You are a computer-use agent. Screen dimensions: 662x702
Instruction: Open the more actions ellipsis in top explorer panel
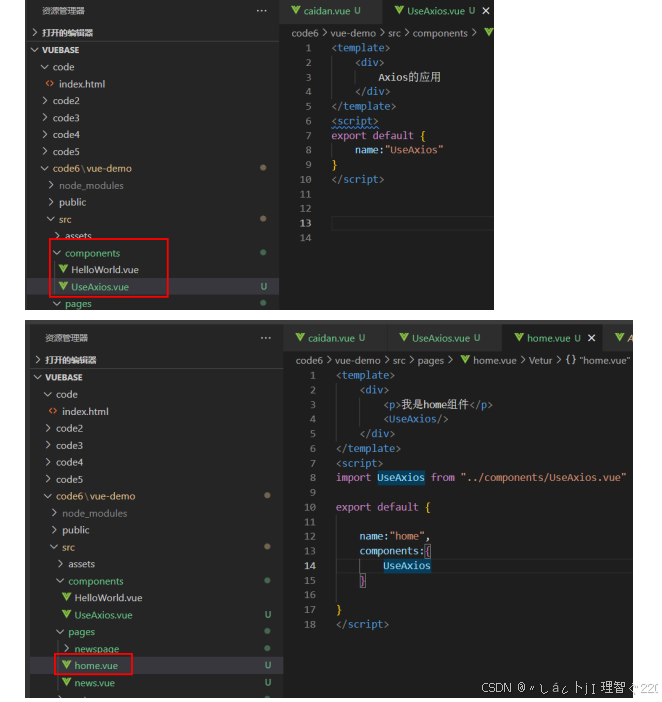(261, 11)
